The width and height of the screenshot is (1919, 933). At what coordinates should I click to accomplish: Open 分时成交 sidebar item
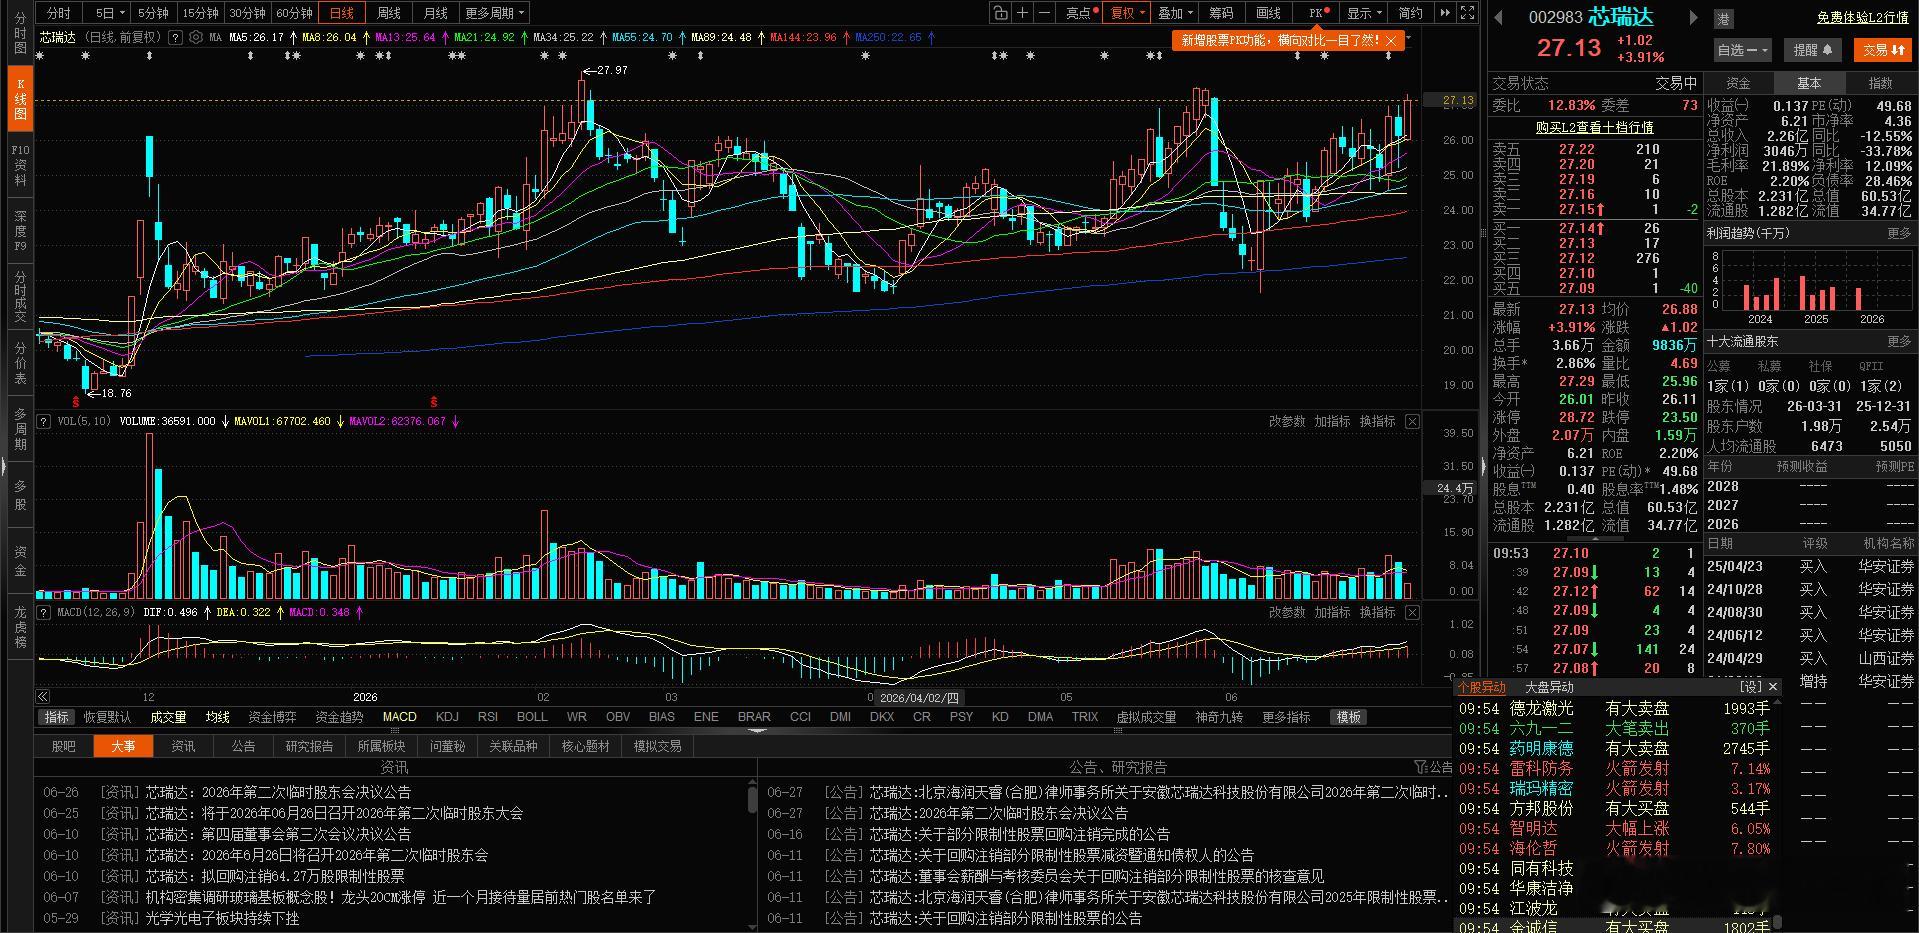[x=20, y=297]
